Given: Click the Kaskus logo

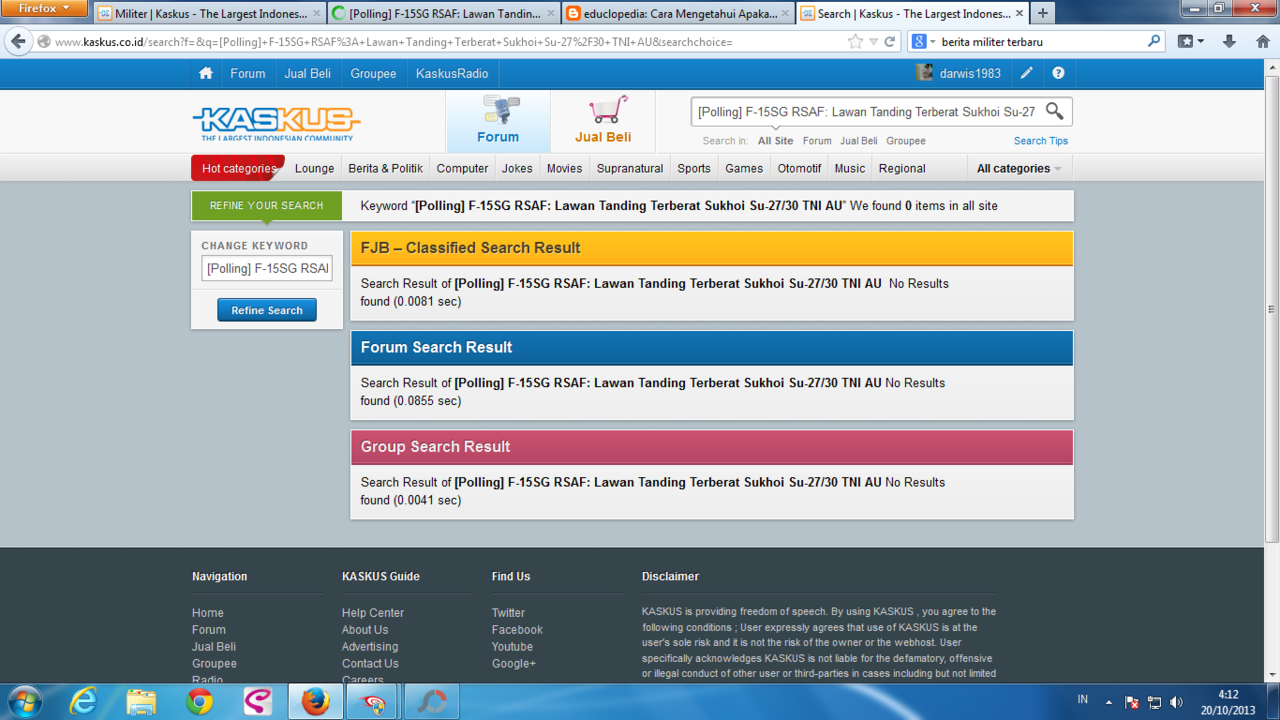Looking at the screenshot, I should click(276, 123).
